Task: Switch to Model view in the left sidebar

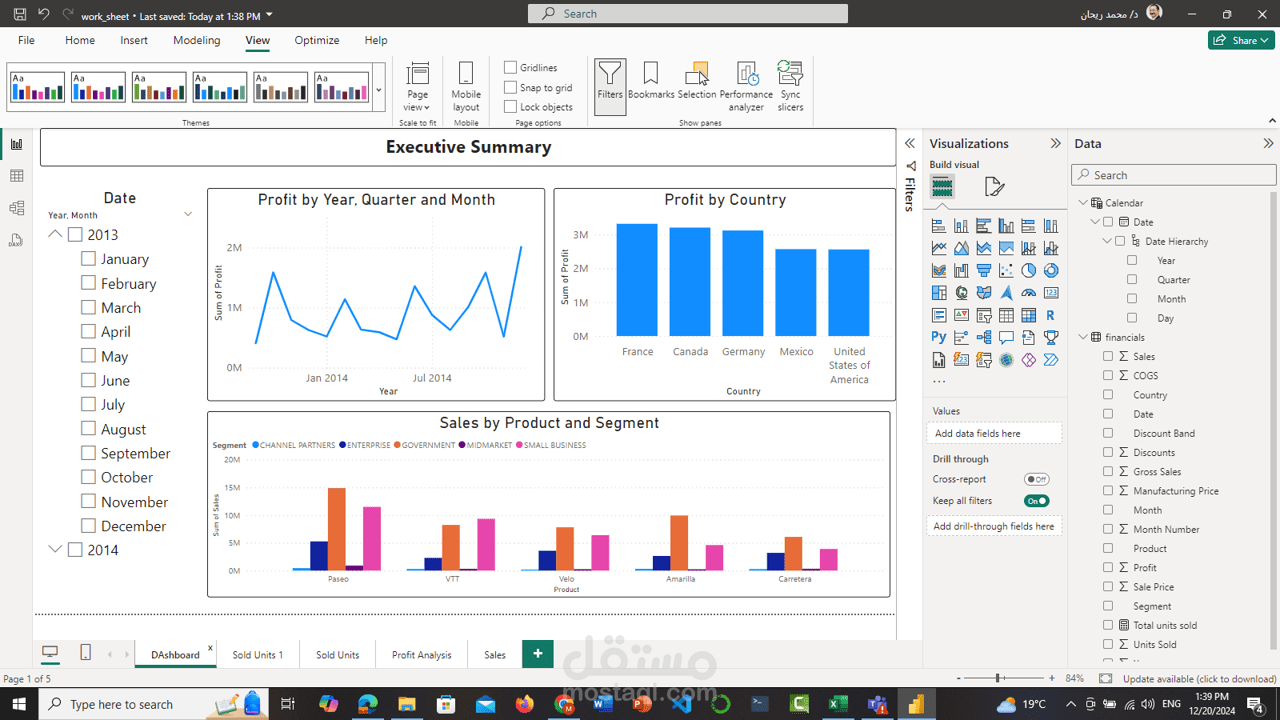Action: [15, 206]
